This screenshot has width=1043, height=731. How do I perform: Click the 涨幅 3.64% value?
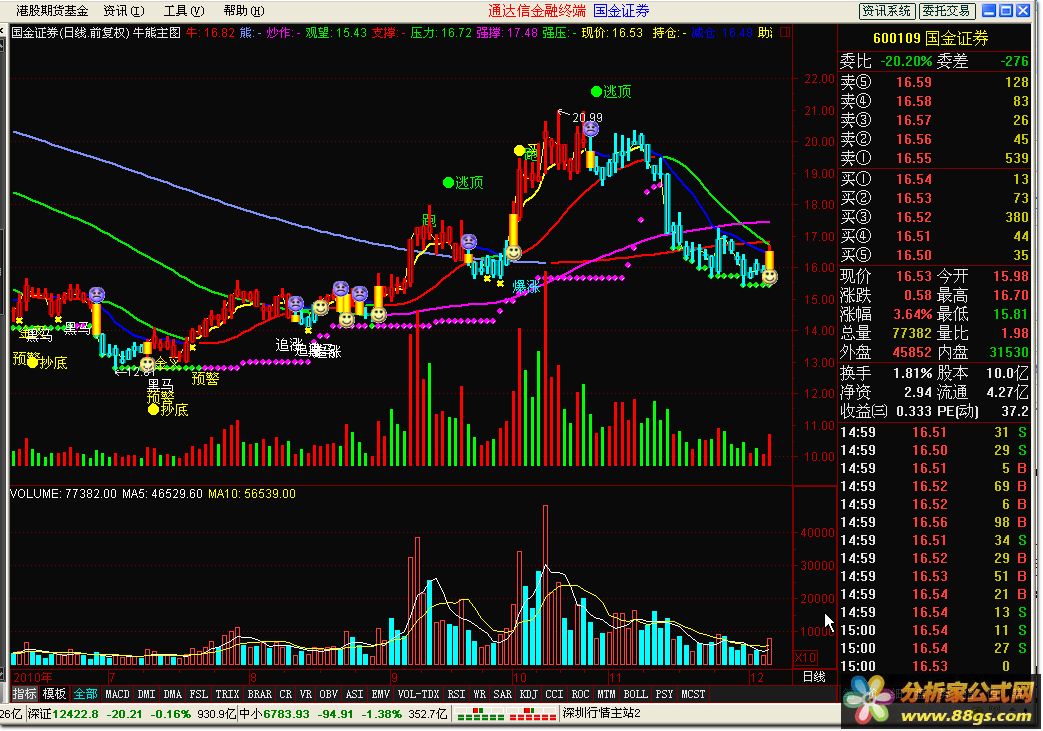[911, 314]
